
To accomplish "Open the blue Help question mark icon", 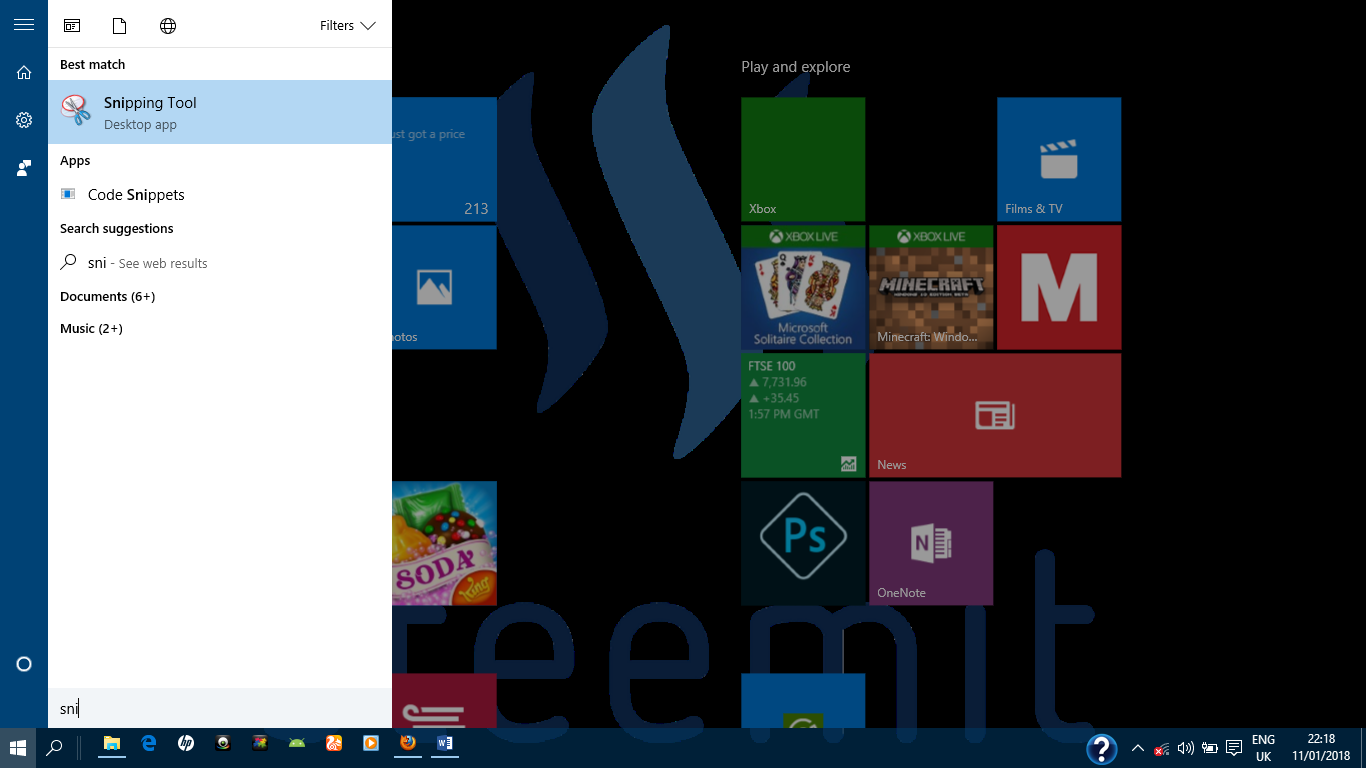I will click(1102, 748).
